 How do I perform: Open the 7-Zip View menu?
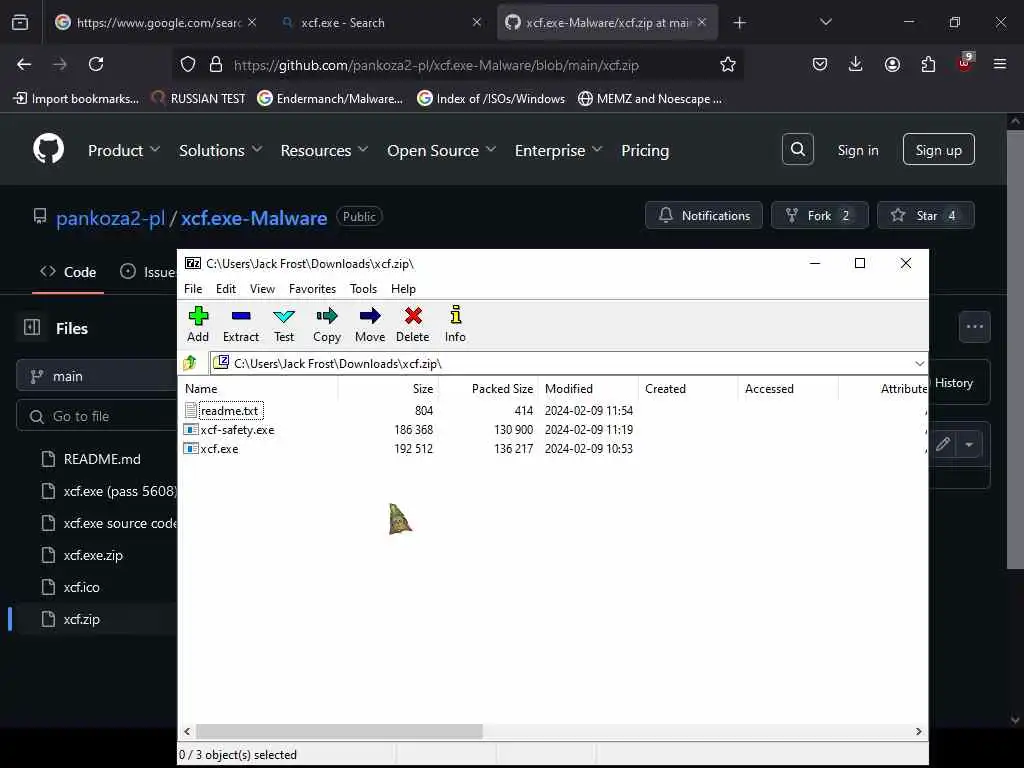point(263,289)
